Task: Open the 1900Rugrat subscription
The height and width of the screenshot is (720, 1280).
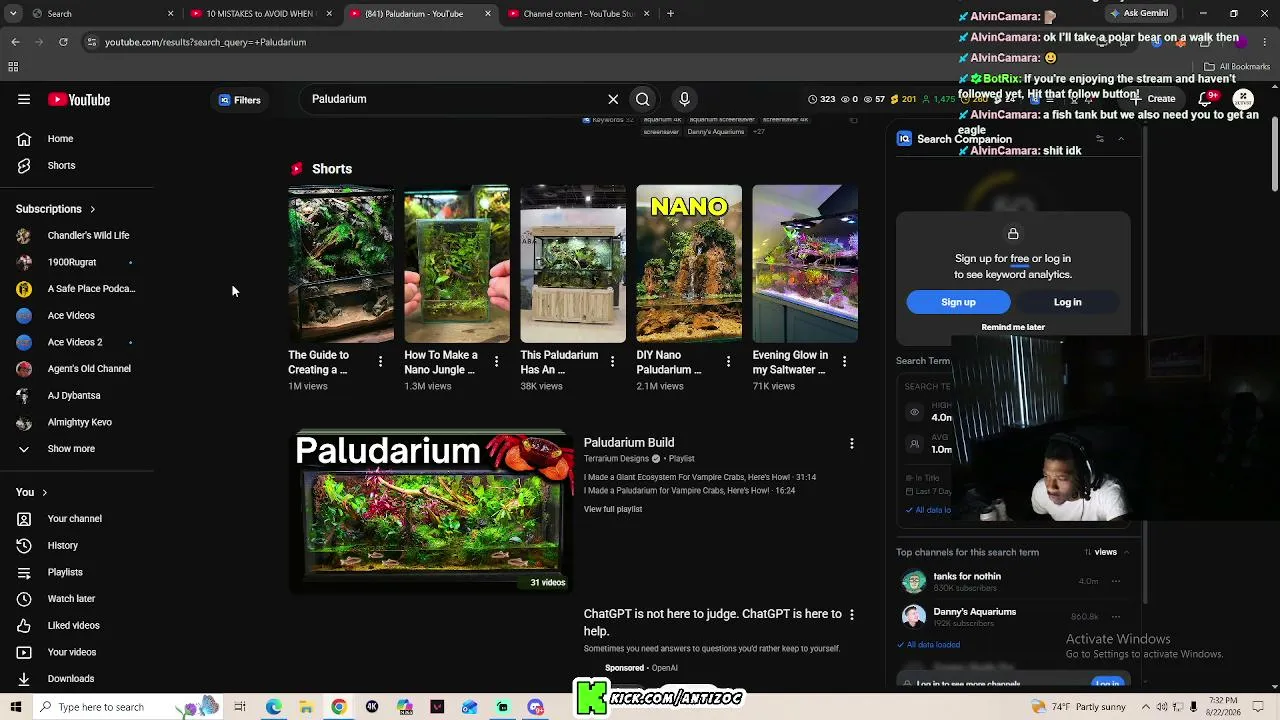Action: [77, 262]
